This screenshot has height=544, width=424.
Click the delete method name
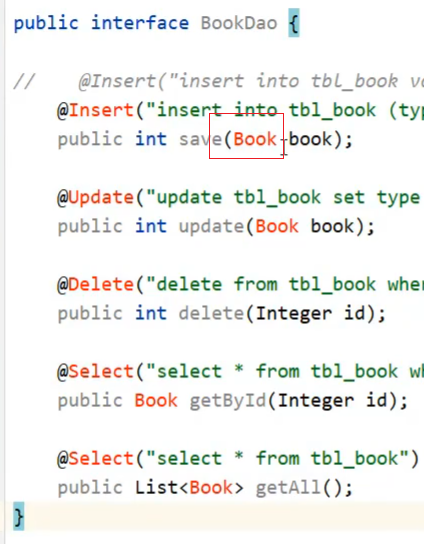pos(211,314)
